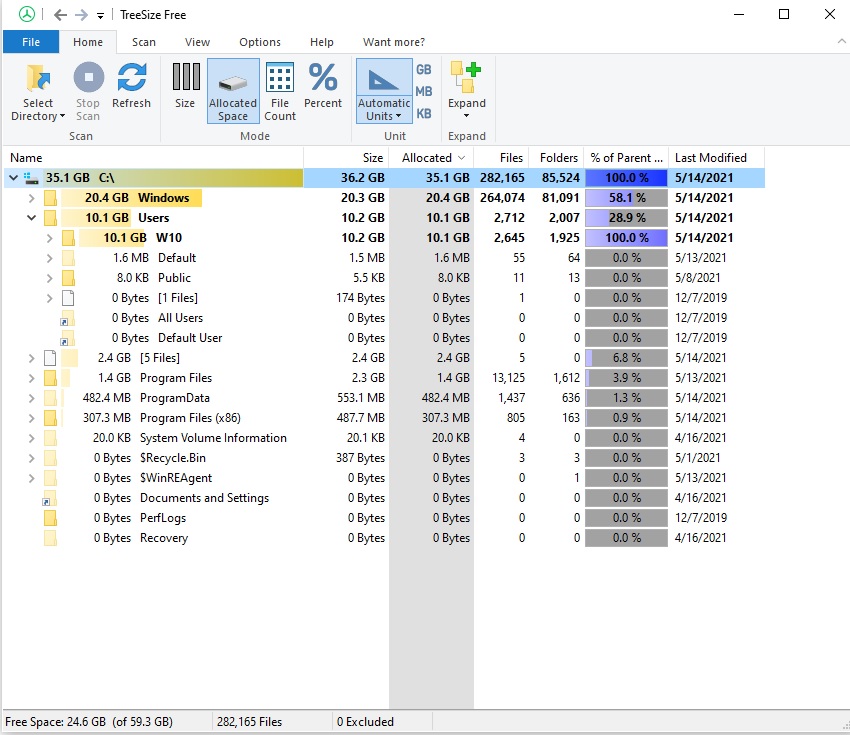Image resolution: width=850 pixels, height=735 pixels.
Task: Click the 0 Excluded status entry
Action: click(365, 722)
